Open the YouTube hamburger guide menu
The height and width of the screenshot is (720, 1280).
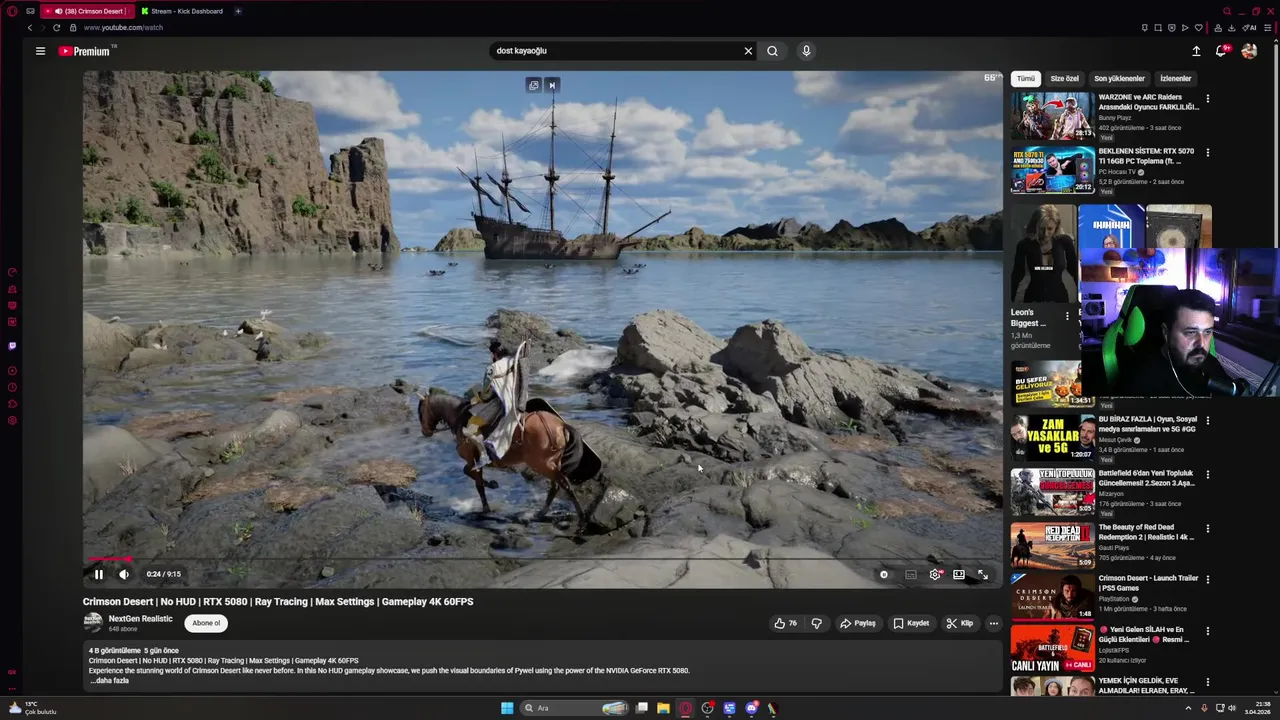point(40,51)
